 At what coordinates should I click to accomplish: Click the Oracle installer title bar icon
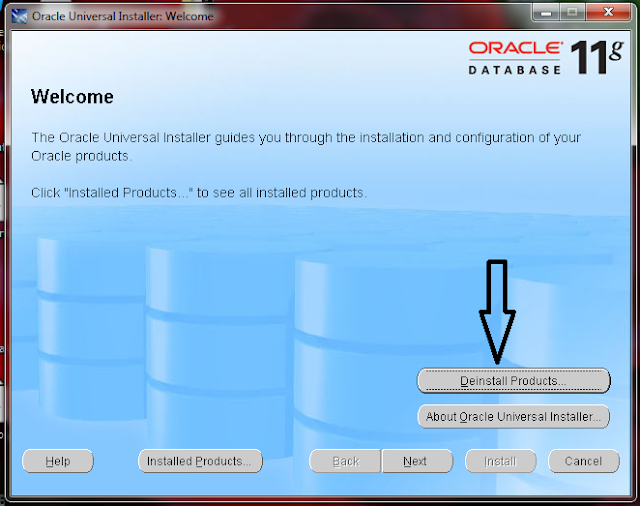coord(19,16)
